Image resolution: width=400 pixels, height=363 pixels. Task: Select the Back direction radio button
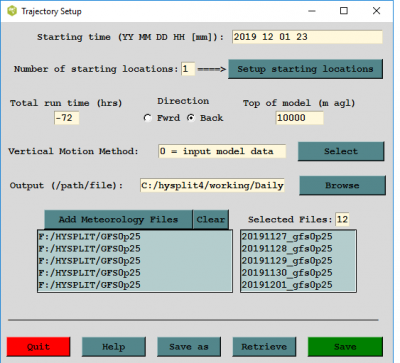pyautogui.click(x=191, y=118)
